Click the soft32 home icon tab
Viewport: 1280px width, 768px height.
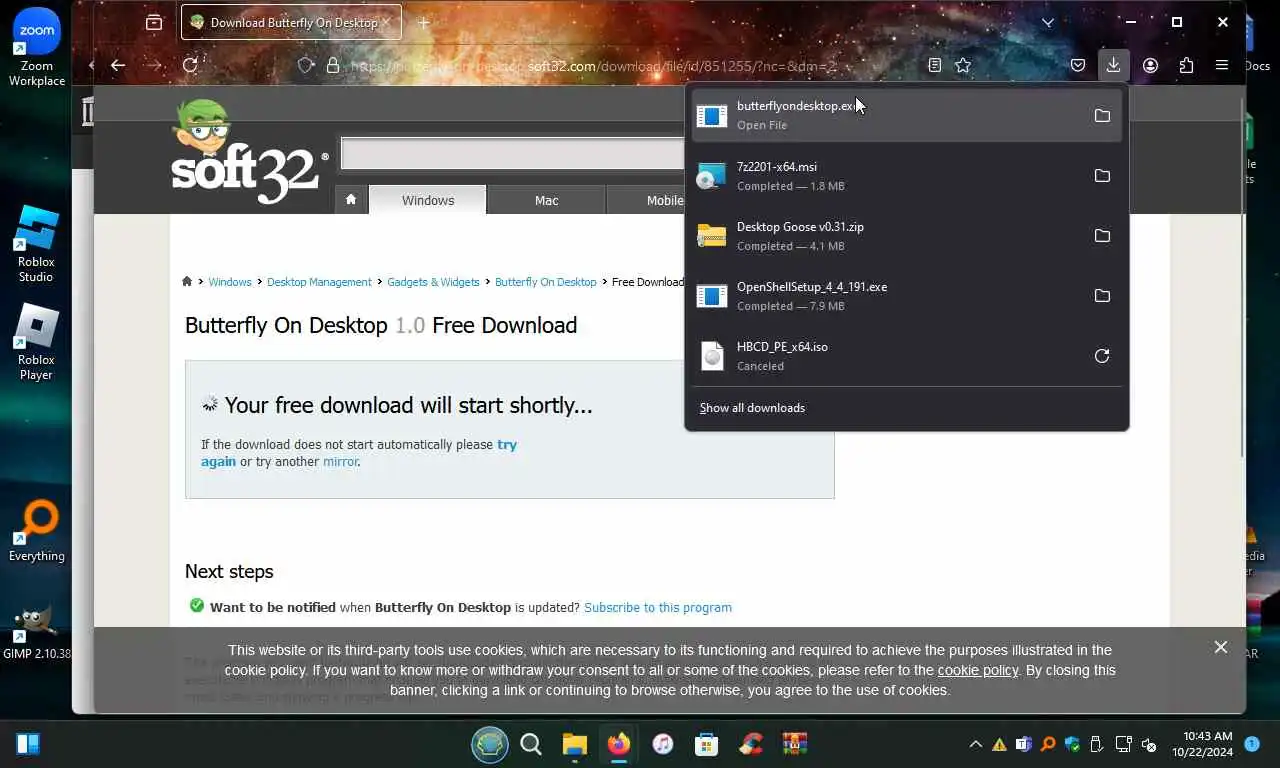(x=350, y=200)
